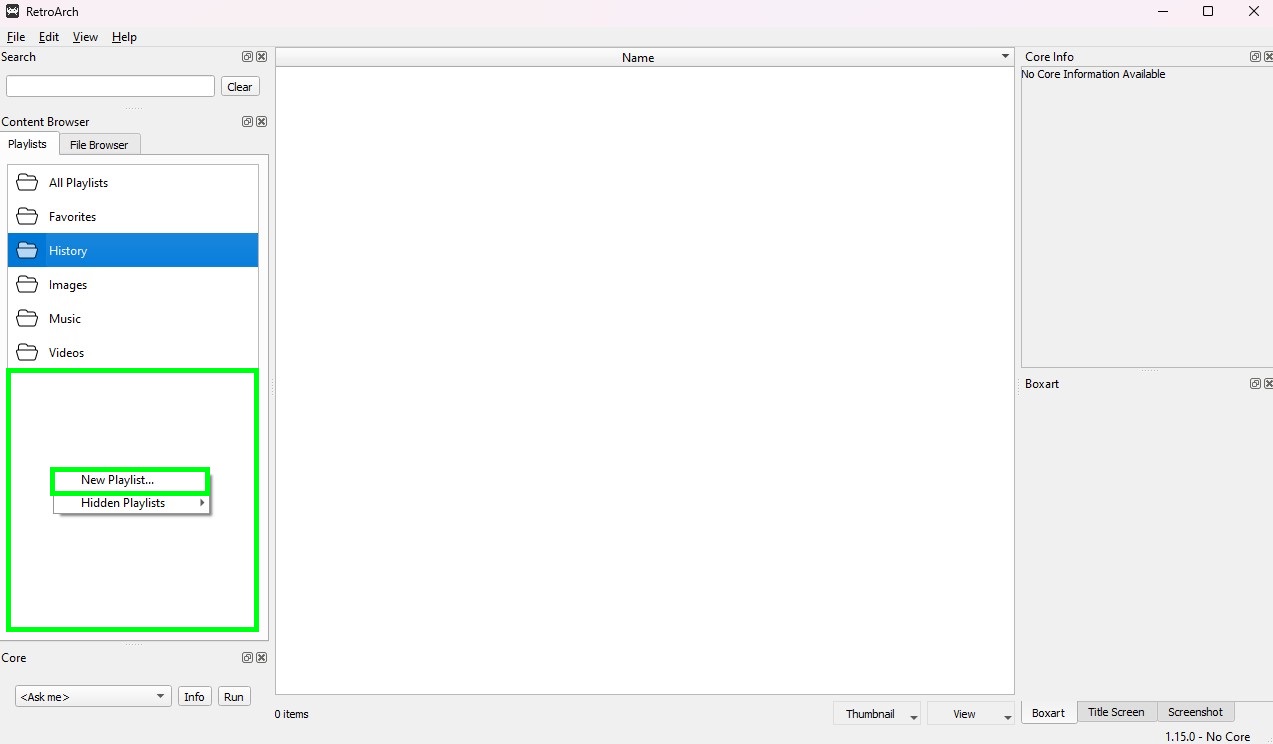1273x744 pixels.
Task: Click the Run button
Action: 234,697
